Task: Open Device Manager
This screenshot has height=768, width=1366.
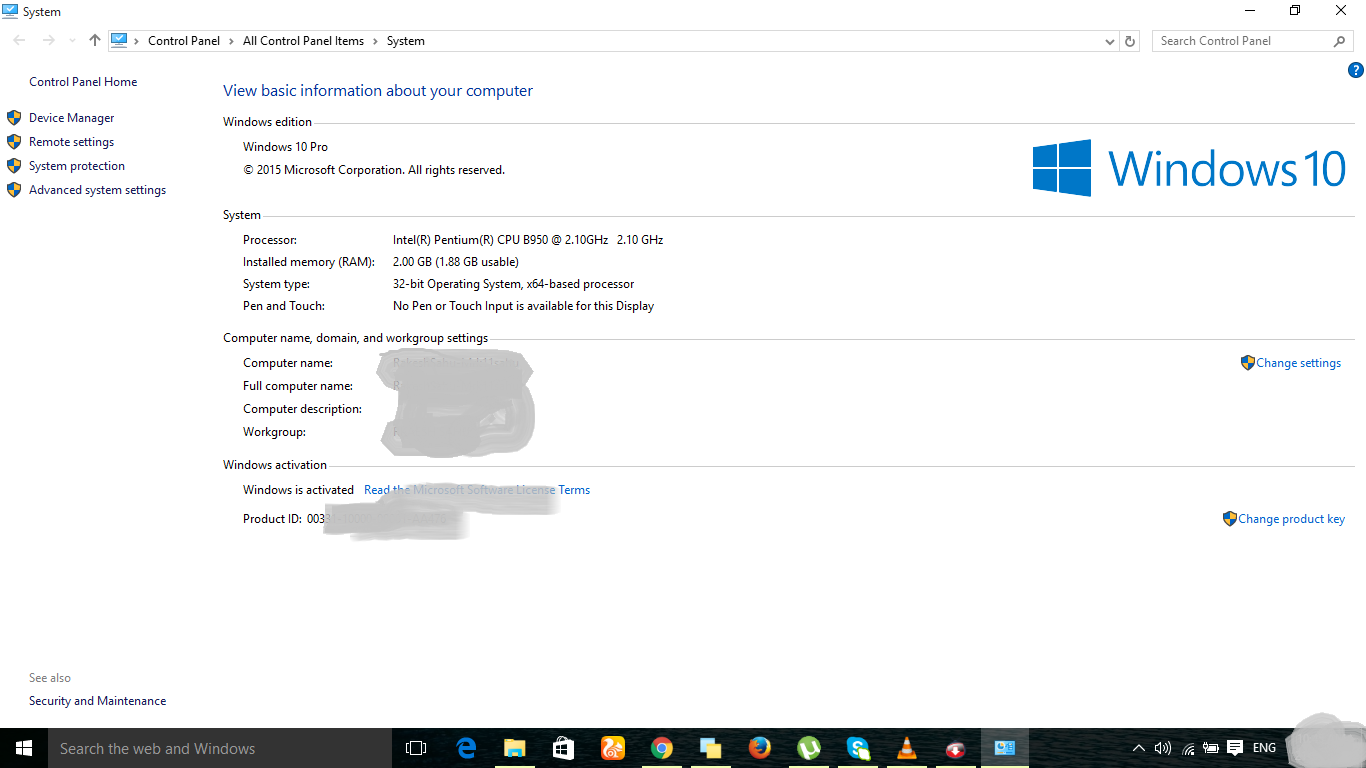Action: (x=73, y=117)
